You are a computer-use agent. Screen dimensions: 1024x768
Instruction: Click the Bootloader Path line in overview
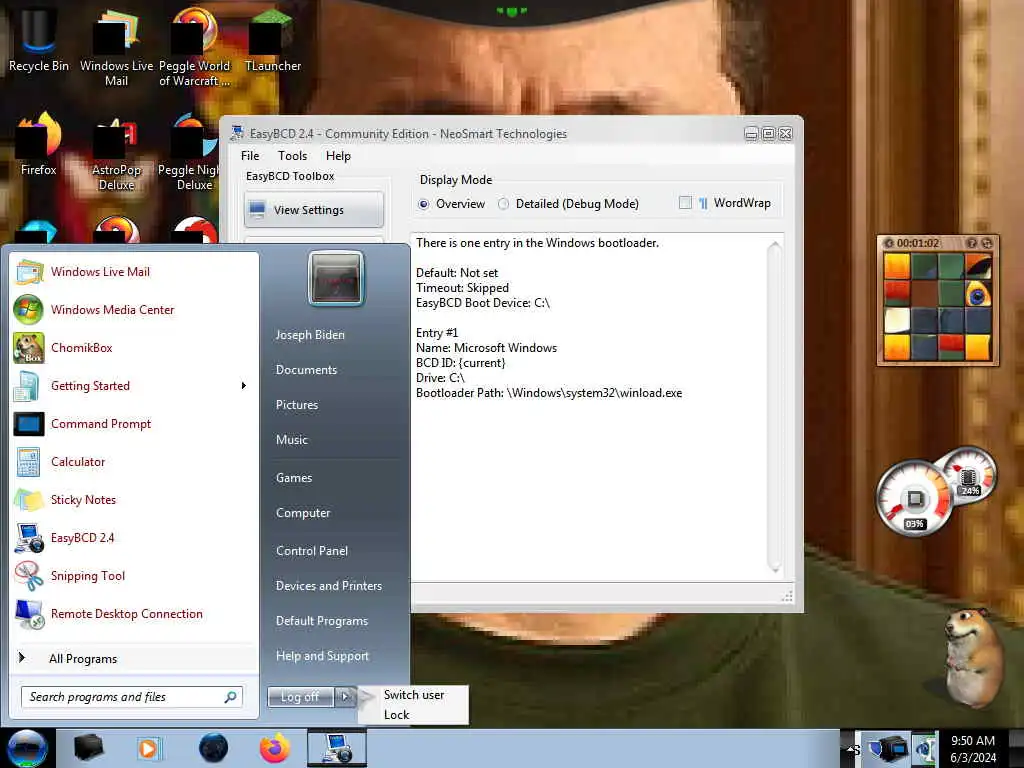point(549,393)
